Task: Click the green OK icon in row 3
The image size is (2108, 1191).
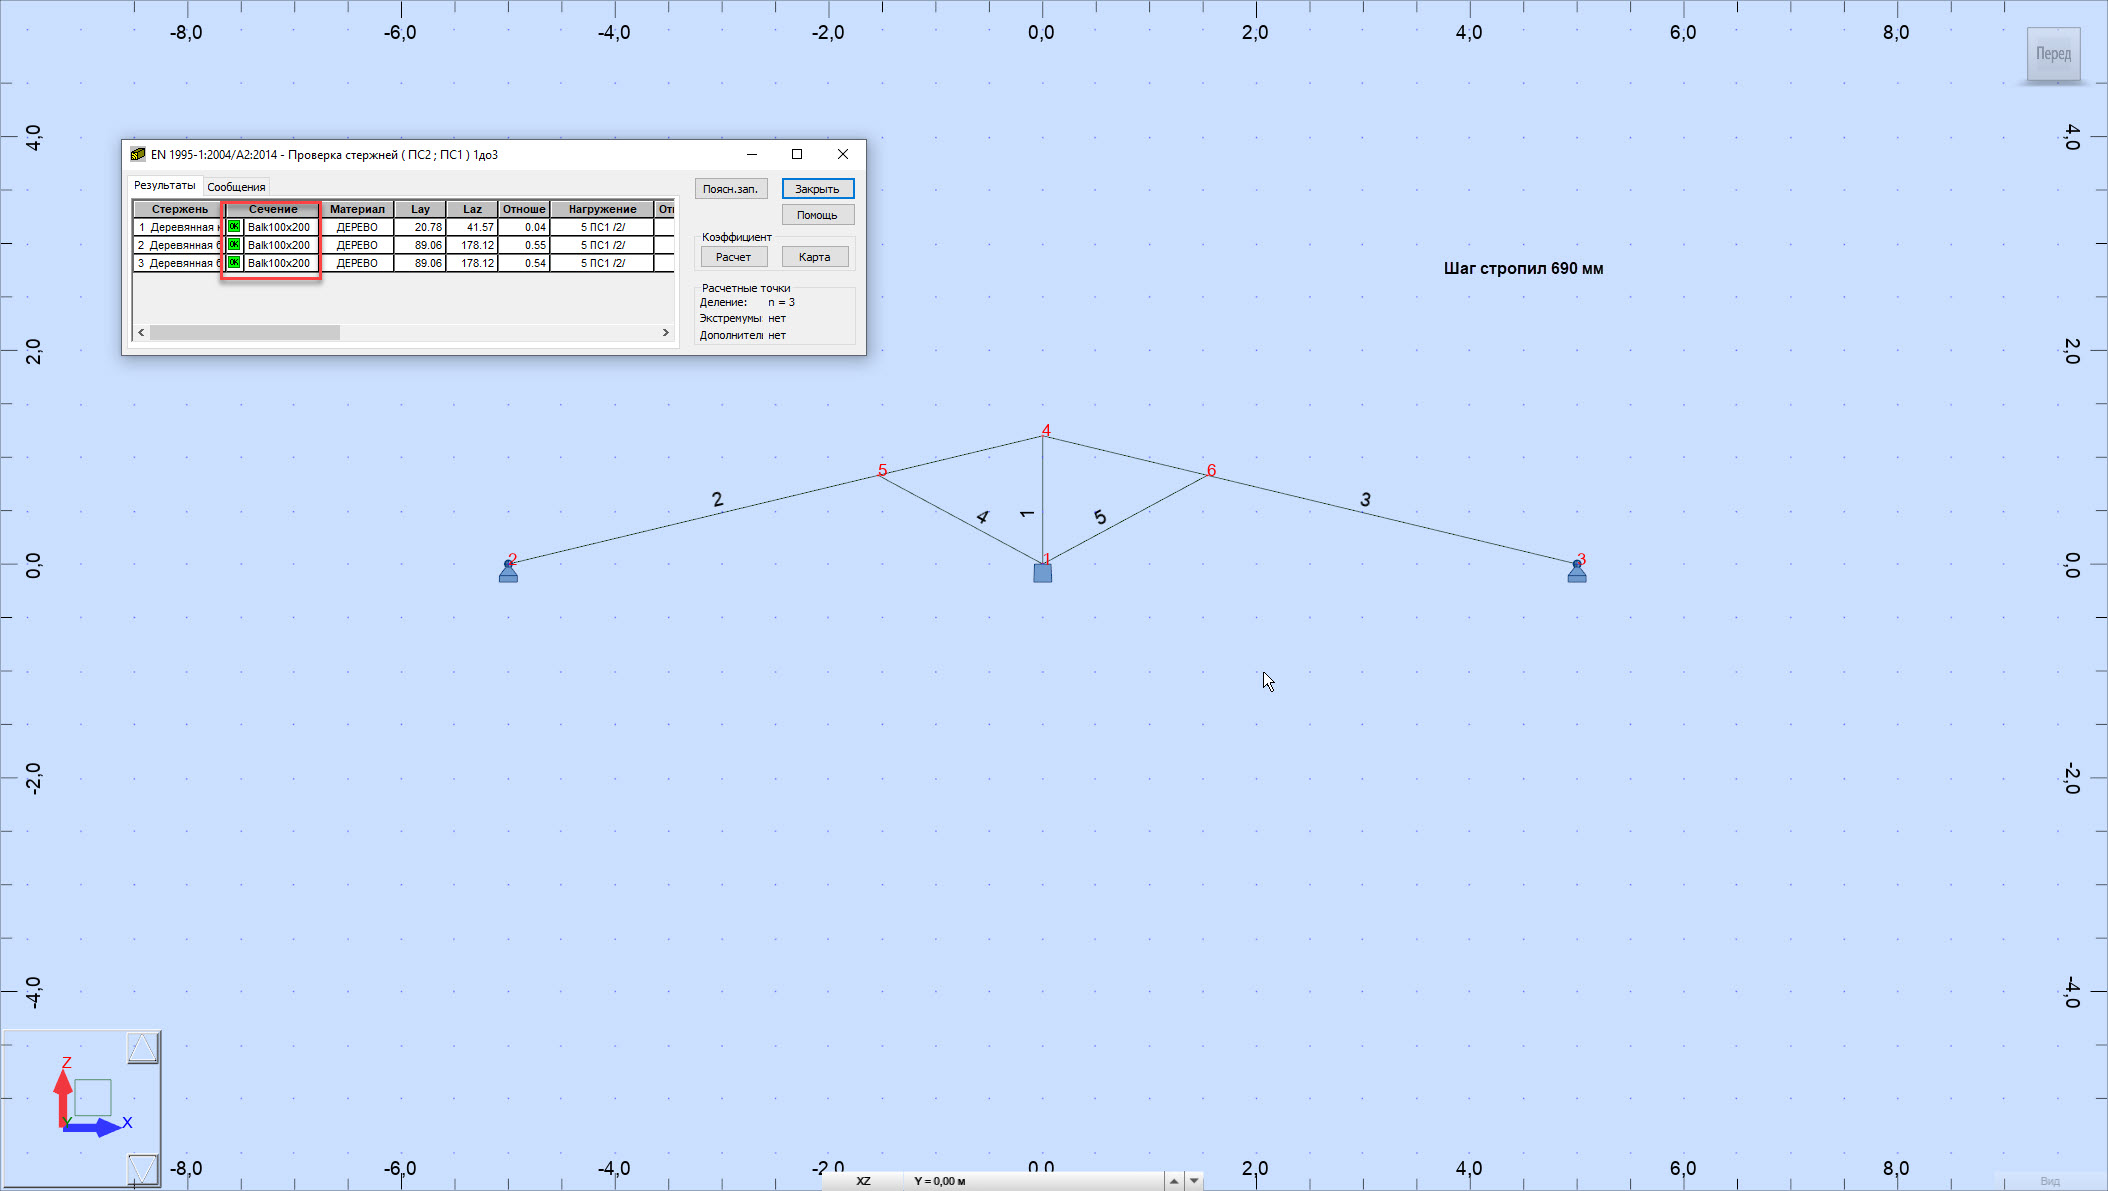Action: click(234, 263)
